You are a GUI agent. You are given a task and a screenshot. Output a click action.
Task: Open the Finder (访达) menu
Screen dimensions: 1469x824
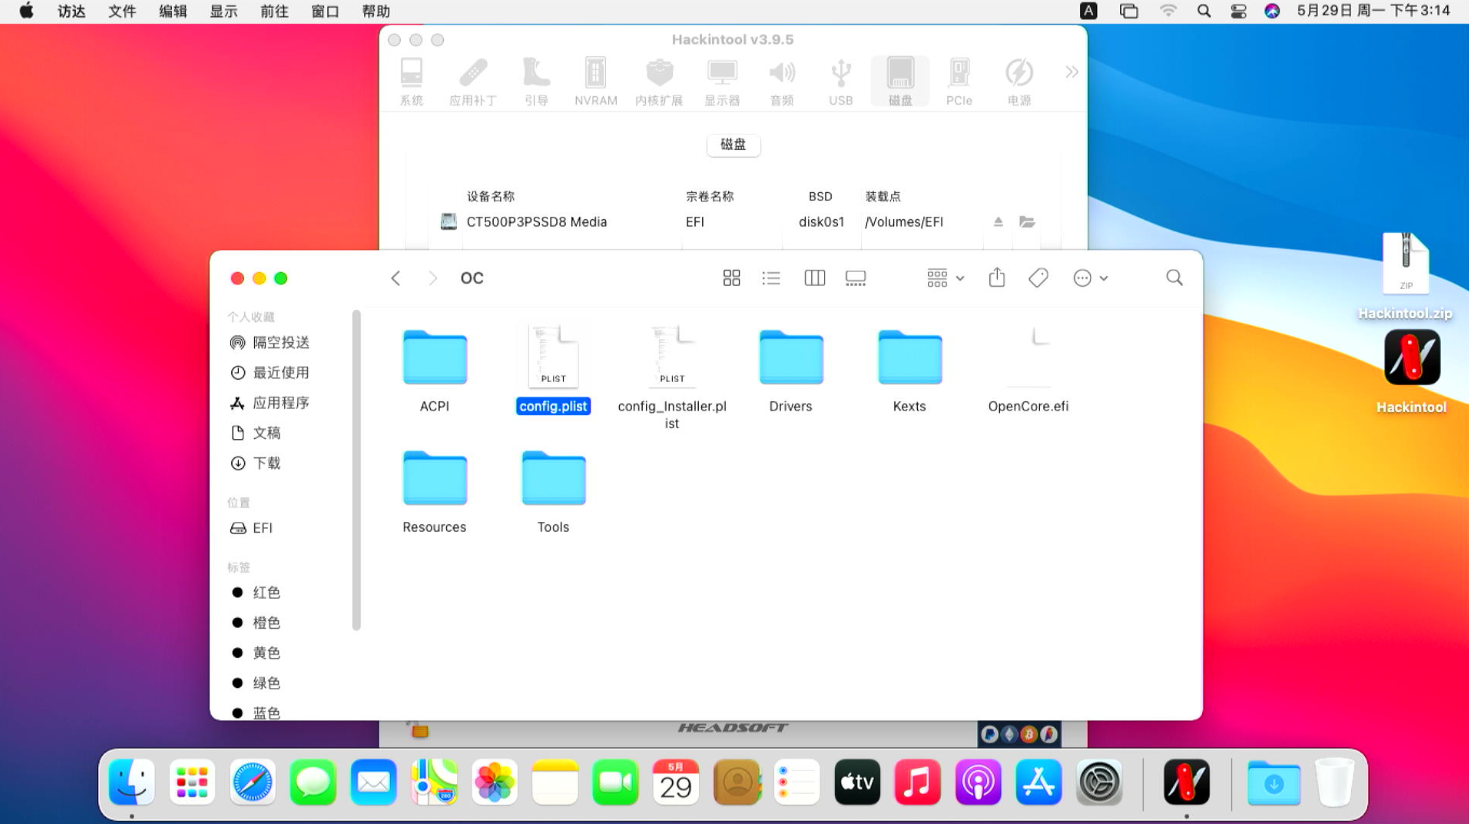click(x=71, y=11)
